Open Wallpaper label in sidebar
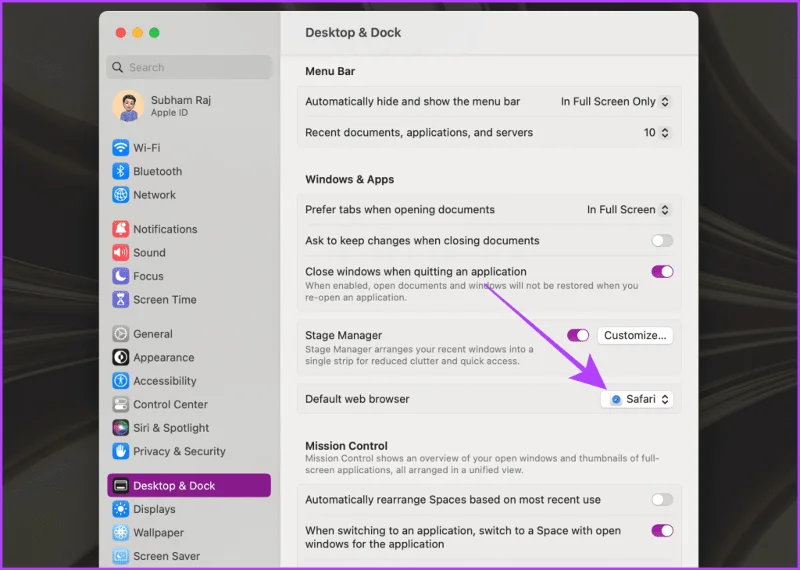The height and width of the screenshot is (570, 800). point(159,532)
